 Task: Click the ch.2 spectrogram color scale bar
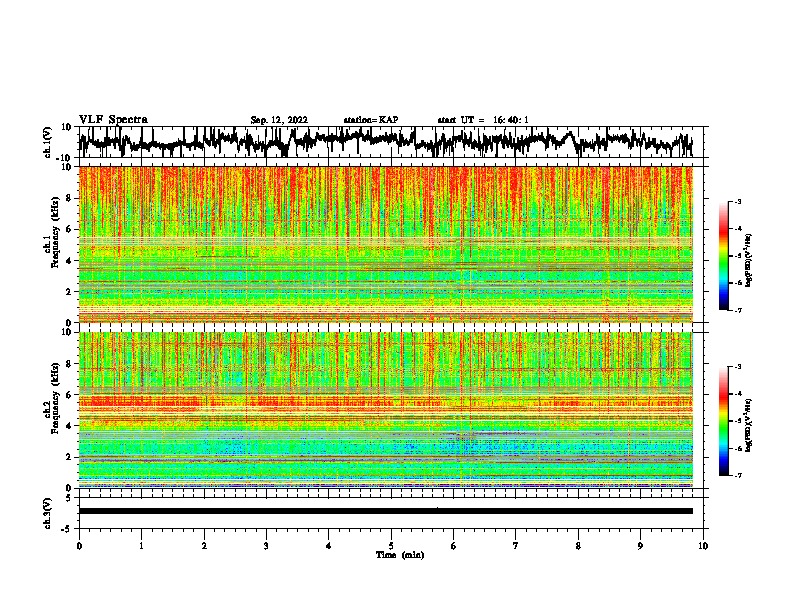click(723, 421)
